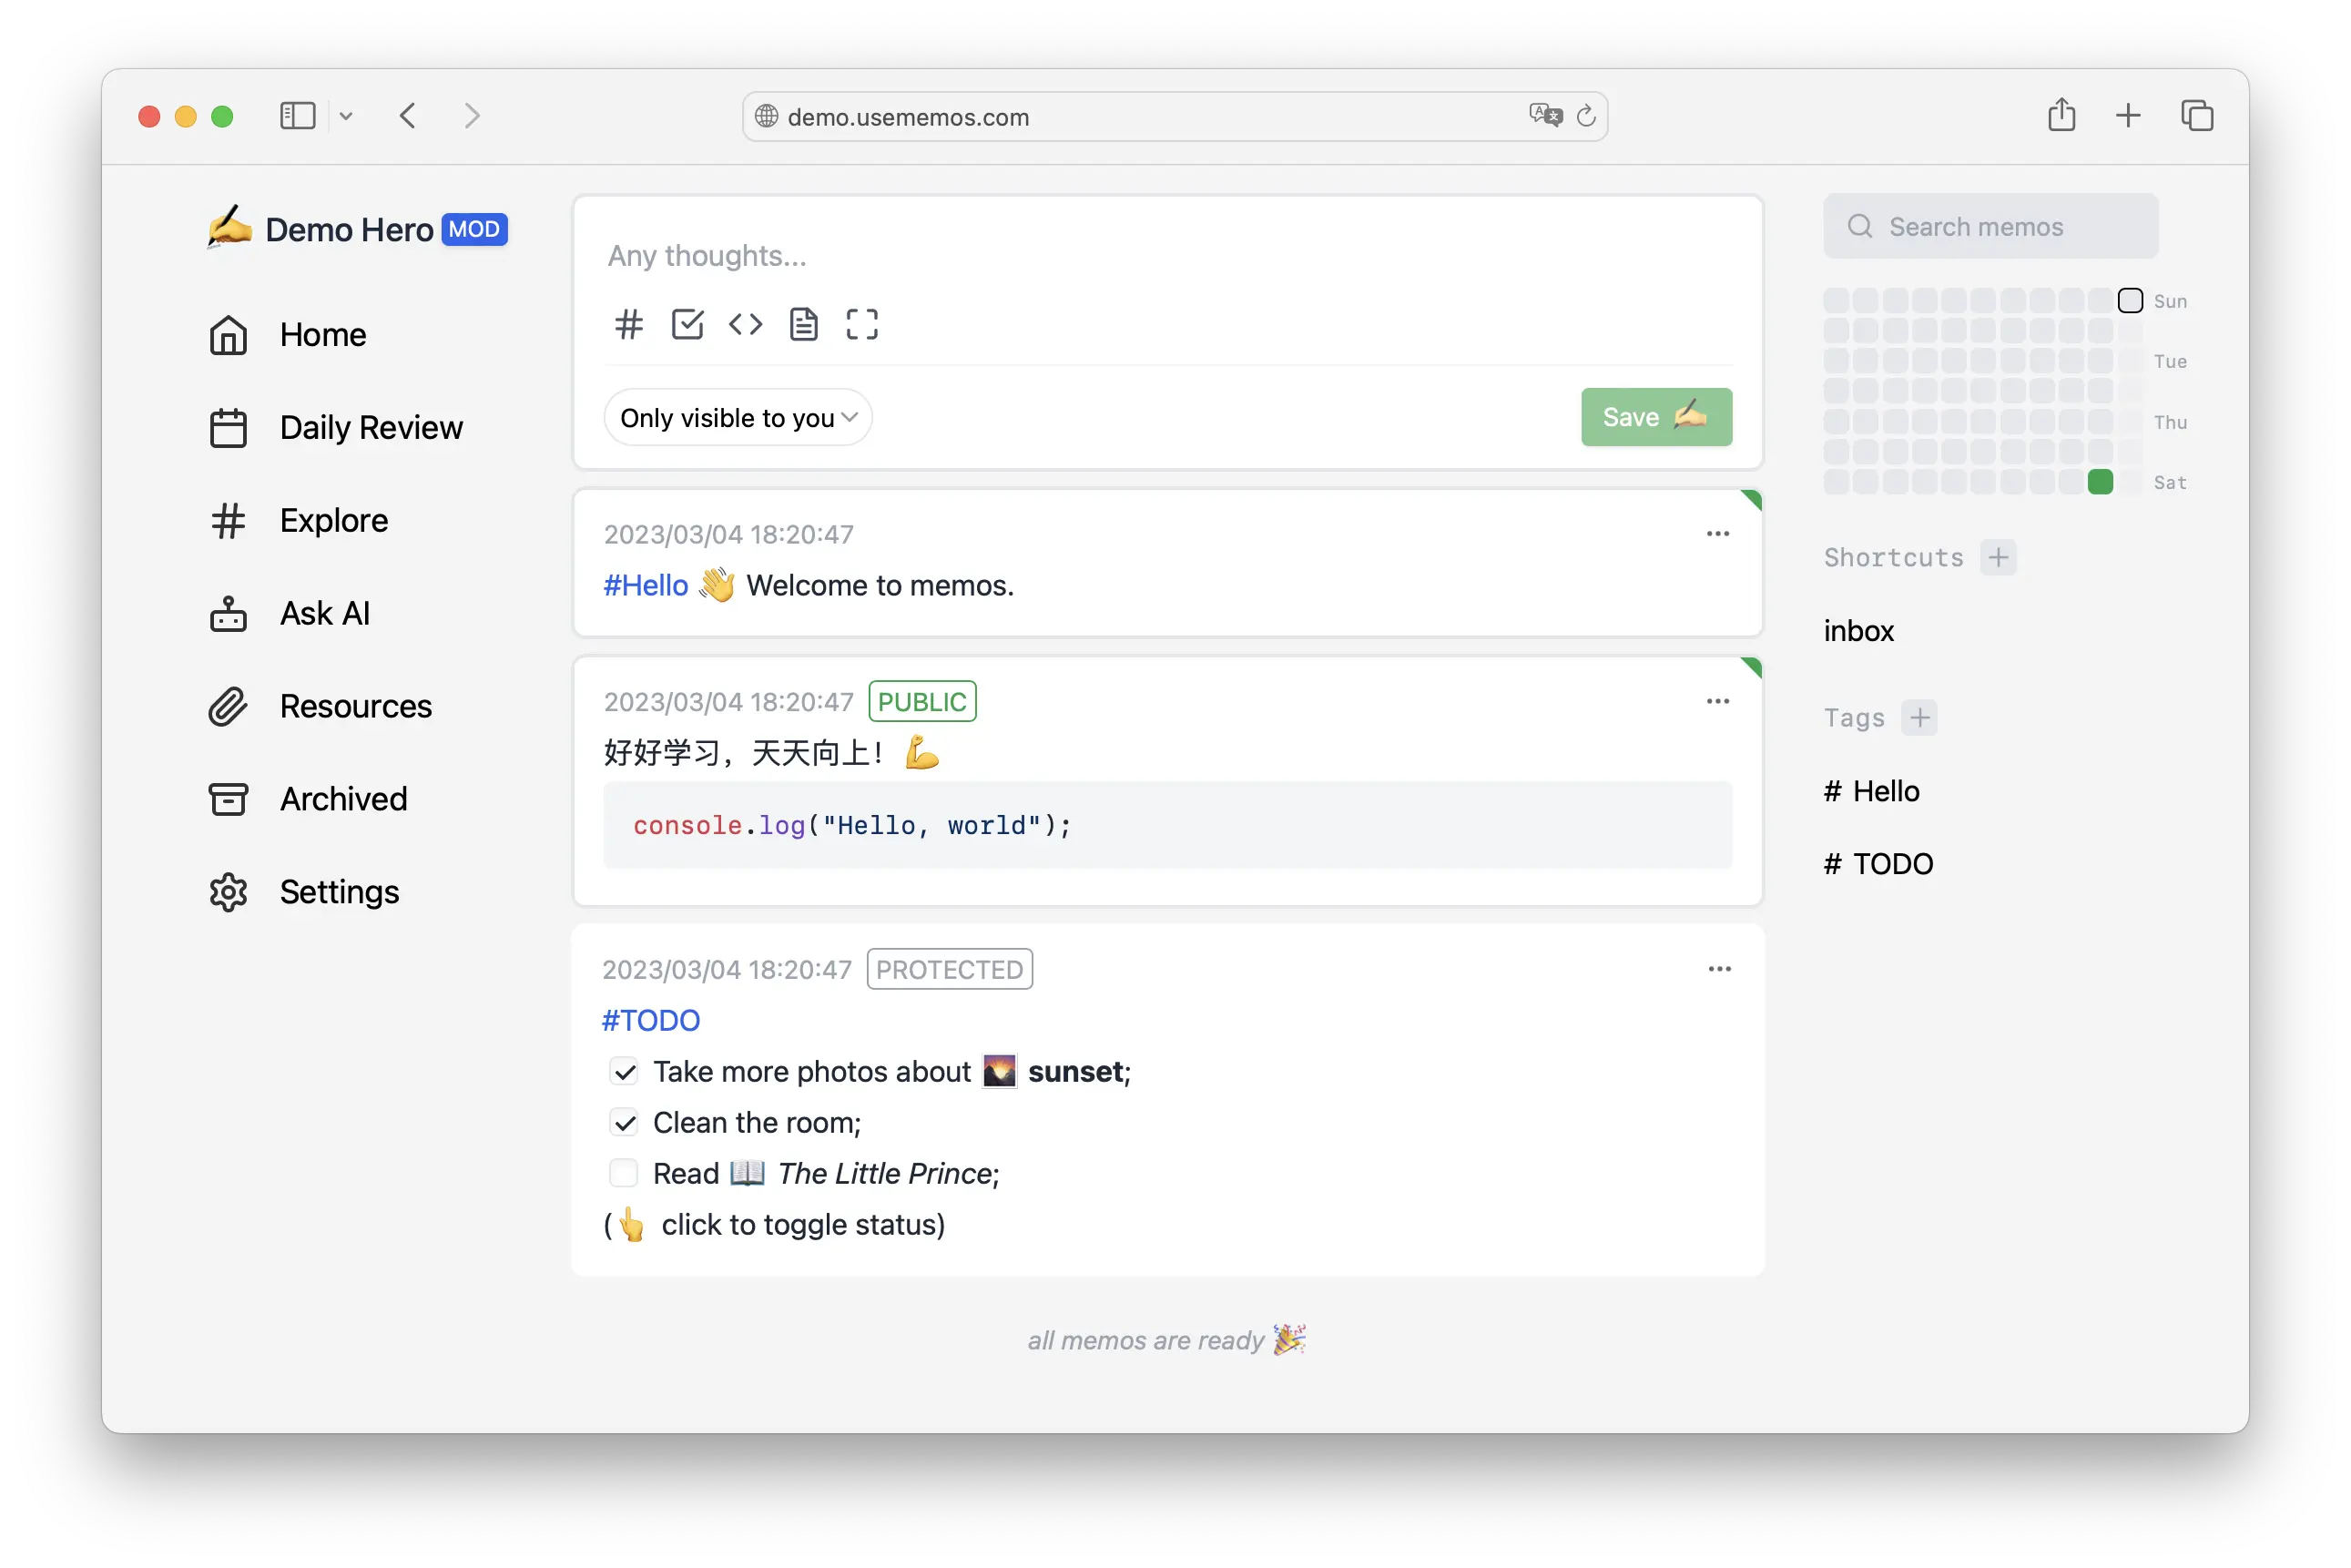Open visibility dropdown for Only visible to you
This screenshot has width=2351, height=1568.
tap(737, 416)
